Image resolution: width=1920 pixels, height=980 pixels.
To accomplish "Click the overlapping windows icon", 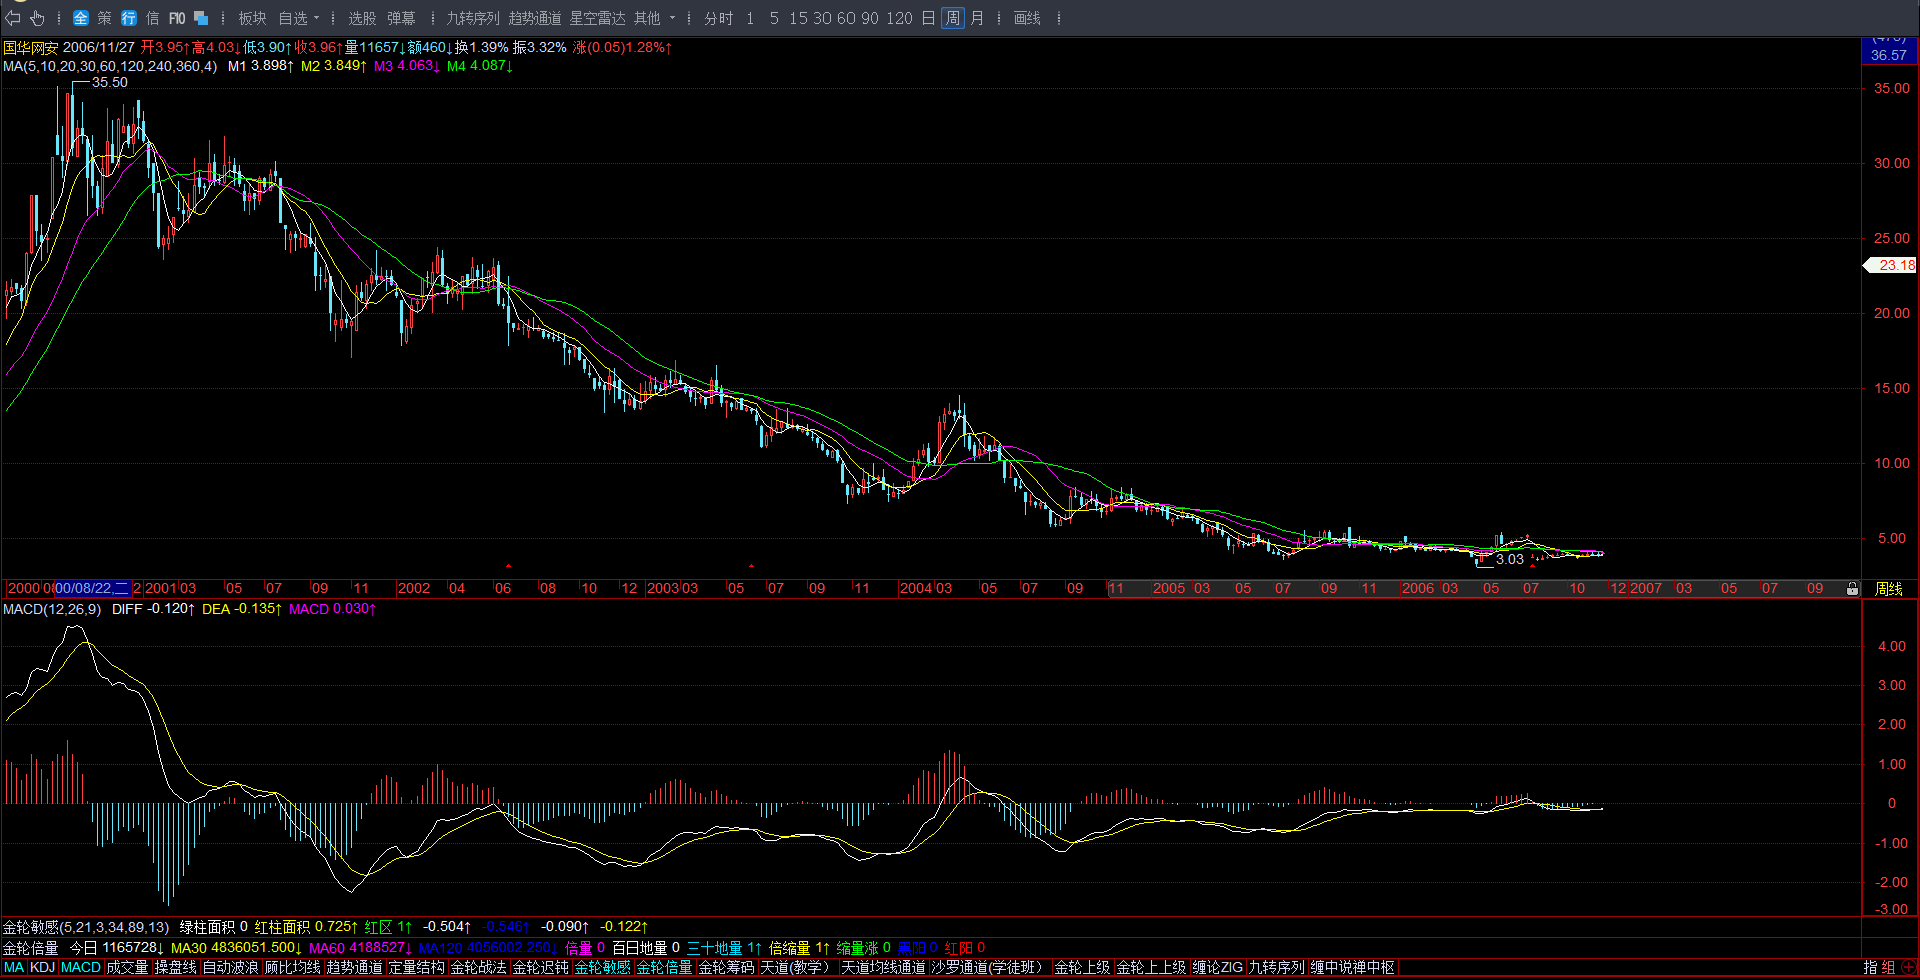I will 201,18.
